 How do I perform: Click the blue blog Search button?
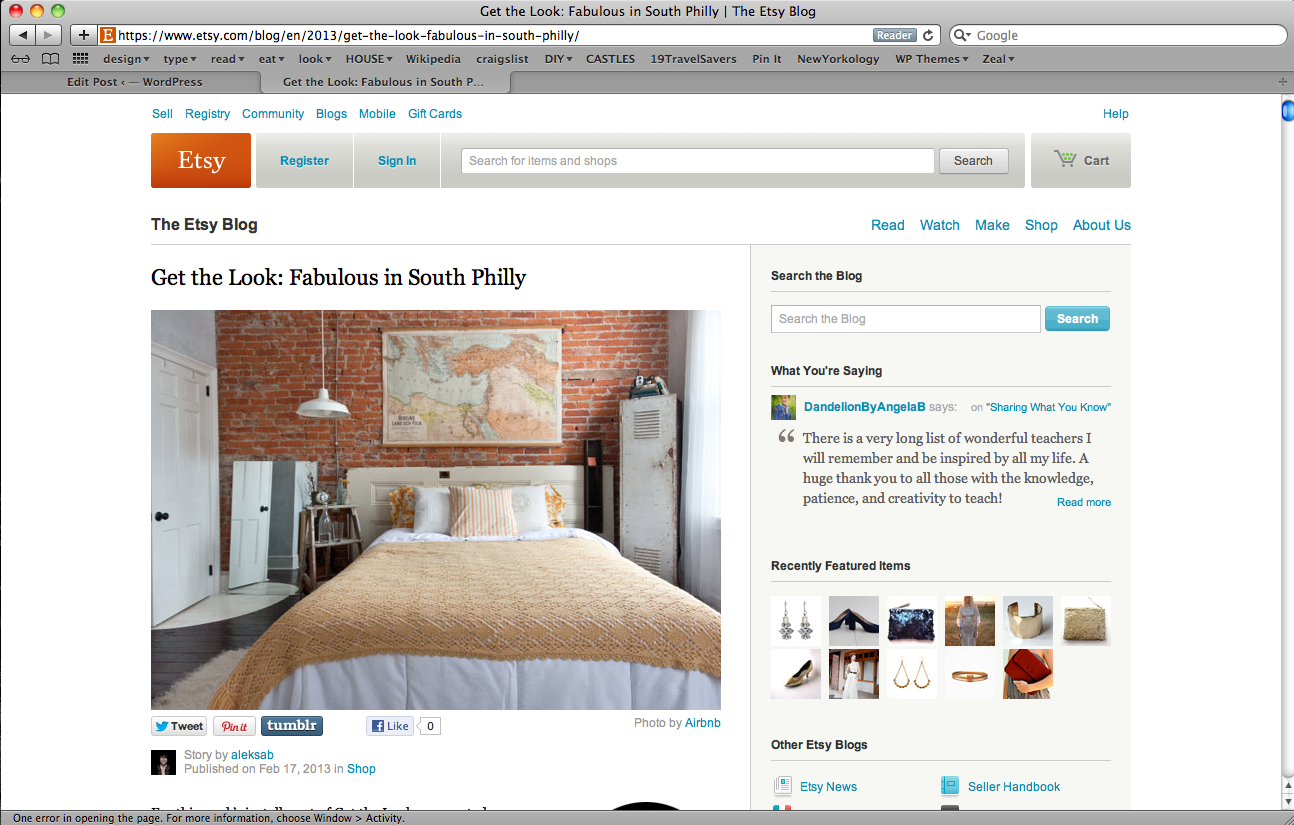click(x=1077, y=319)
